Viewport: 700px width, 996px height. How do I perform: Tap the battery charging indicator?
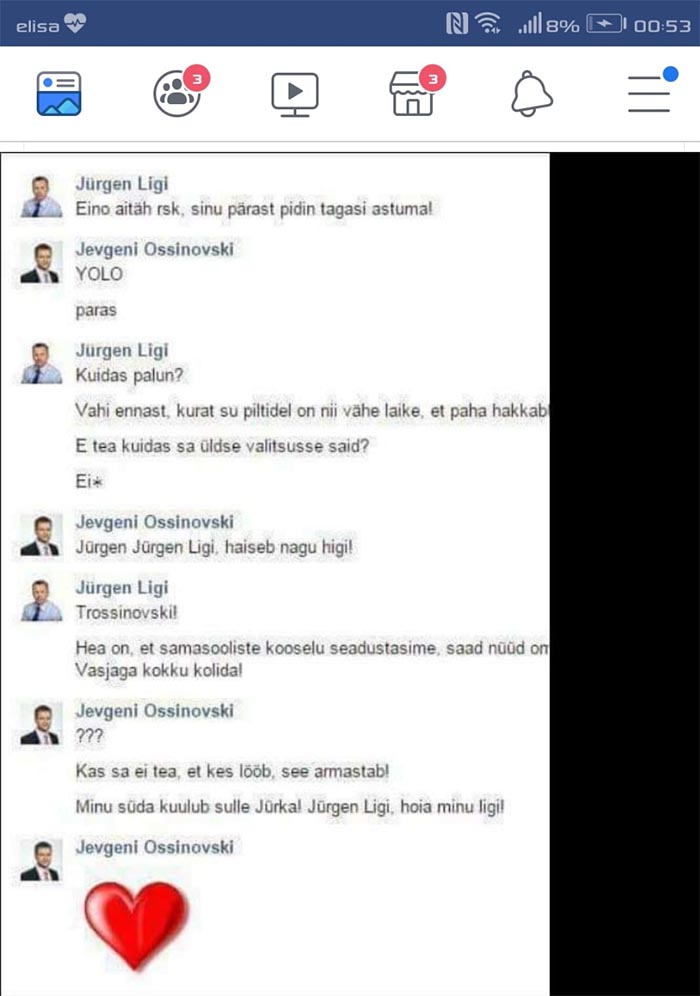(x=606, y=24)
